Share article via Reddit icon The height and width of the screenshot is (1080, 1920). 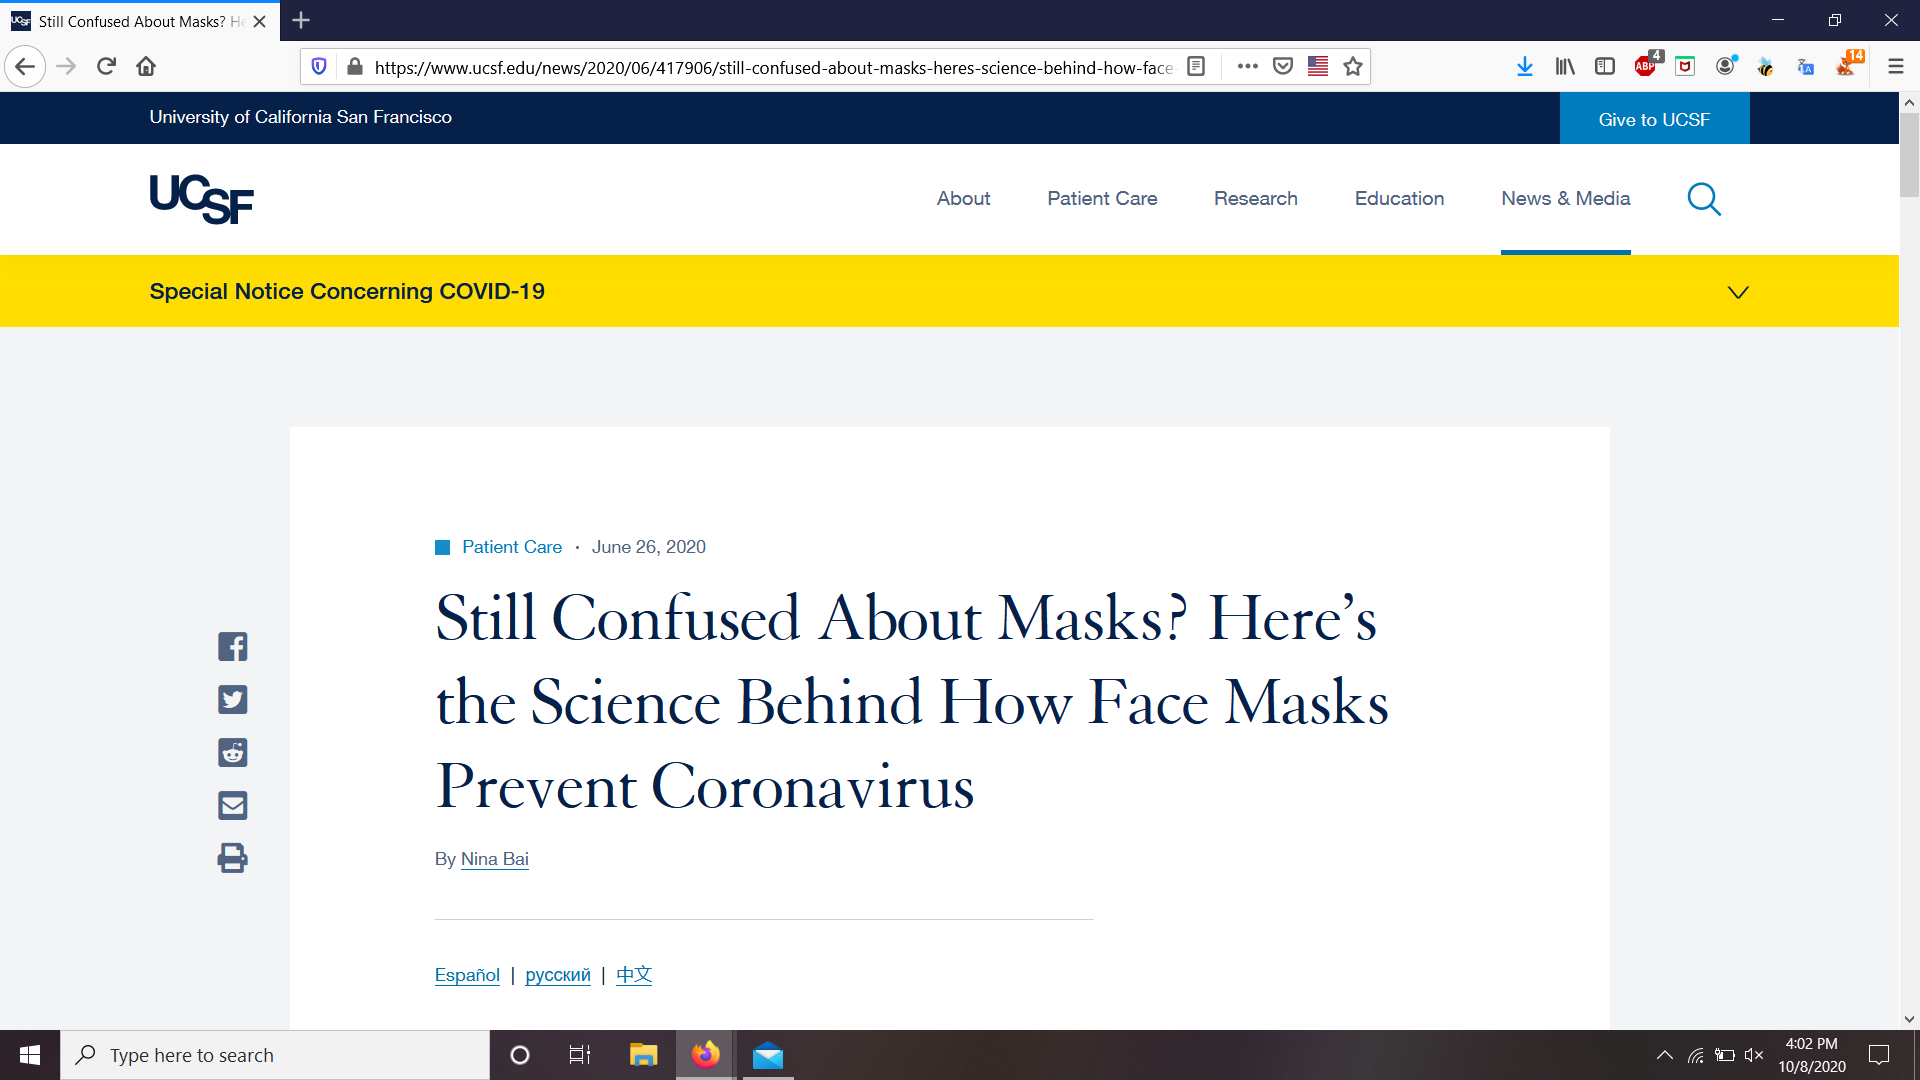tap(232, 753)
